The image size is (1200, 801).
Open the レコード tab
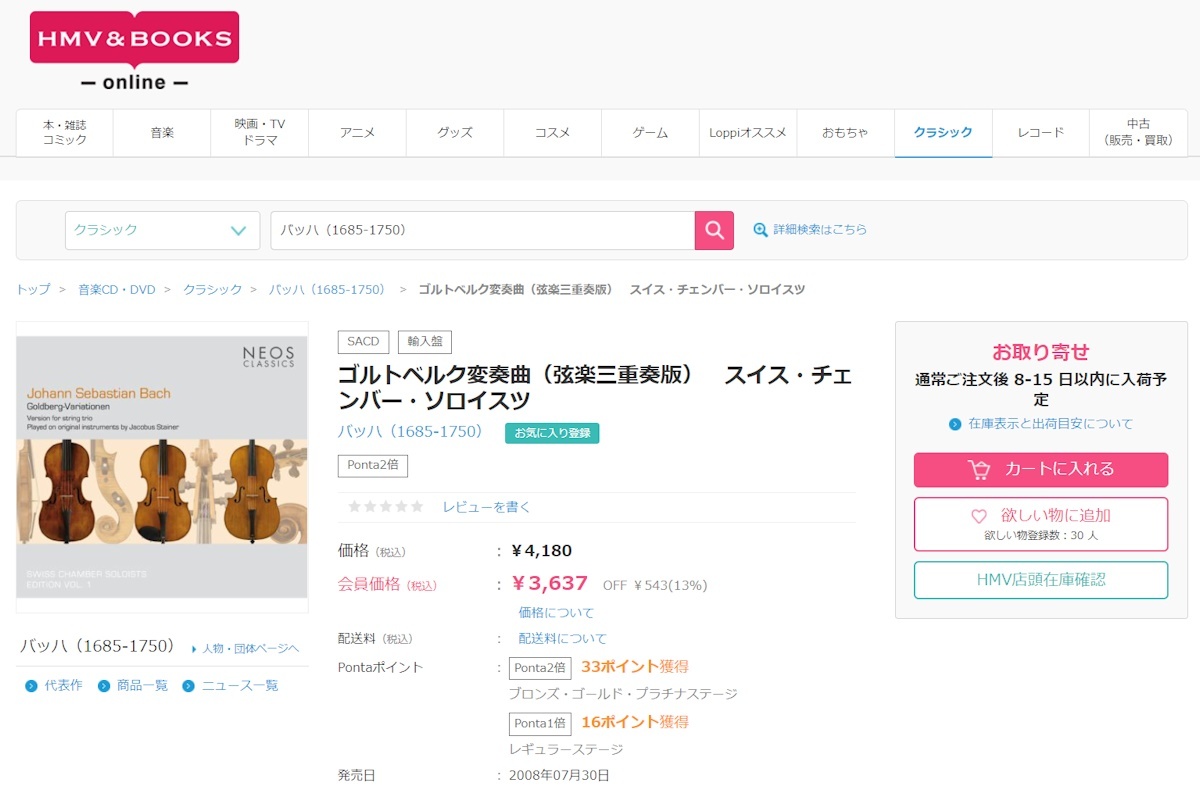[1041, 133]
